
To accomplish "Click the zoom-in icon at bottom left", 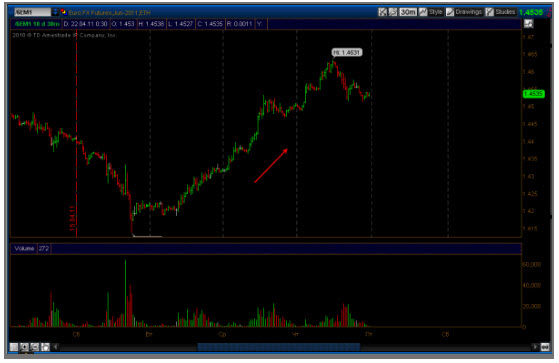I will [24, 347].
